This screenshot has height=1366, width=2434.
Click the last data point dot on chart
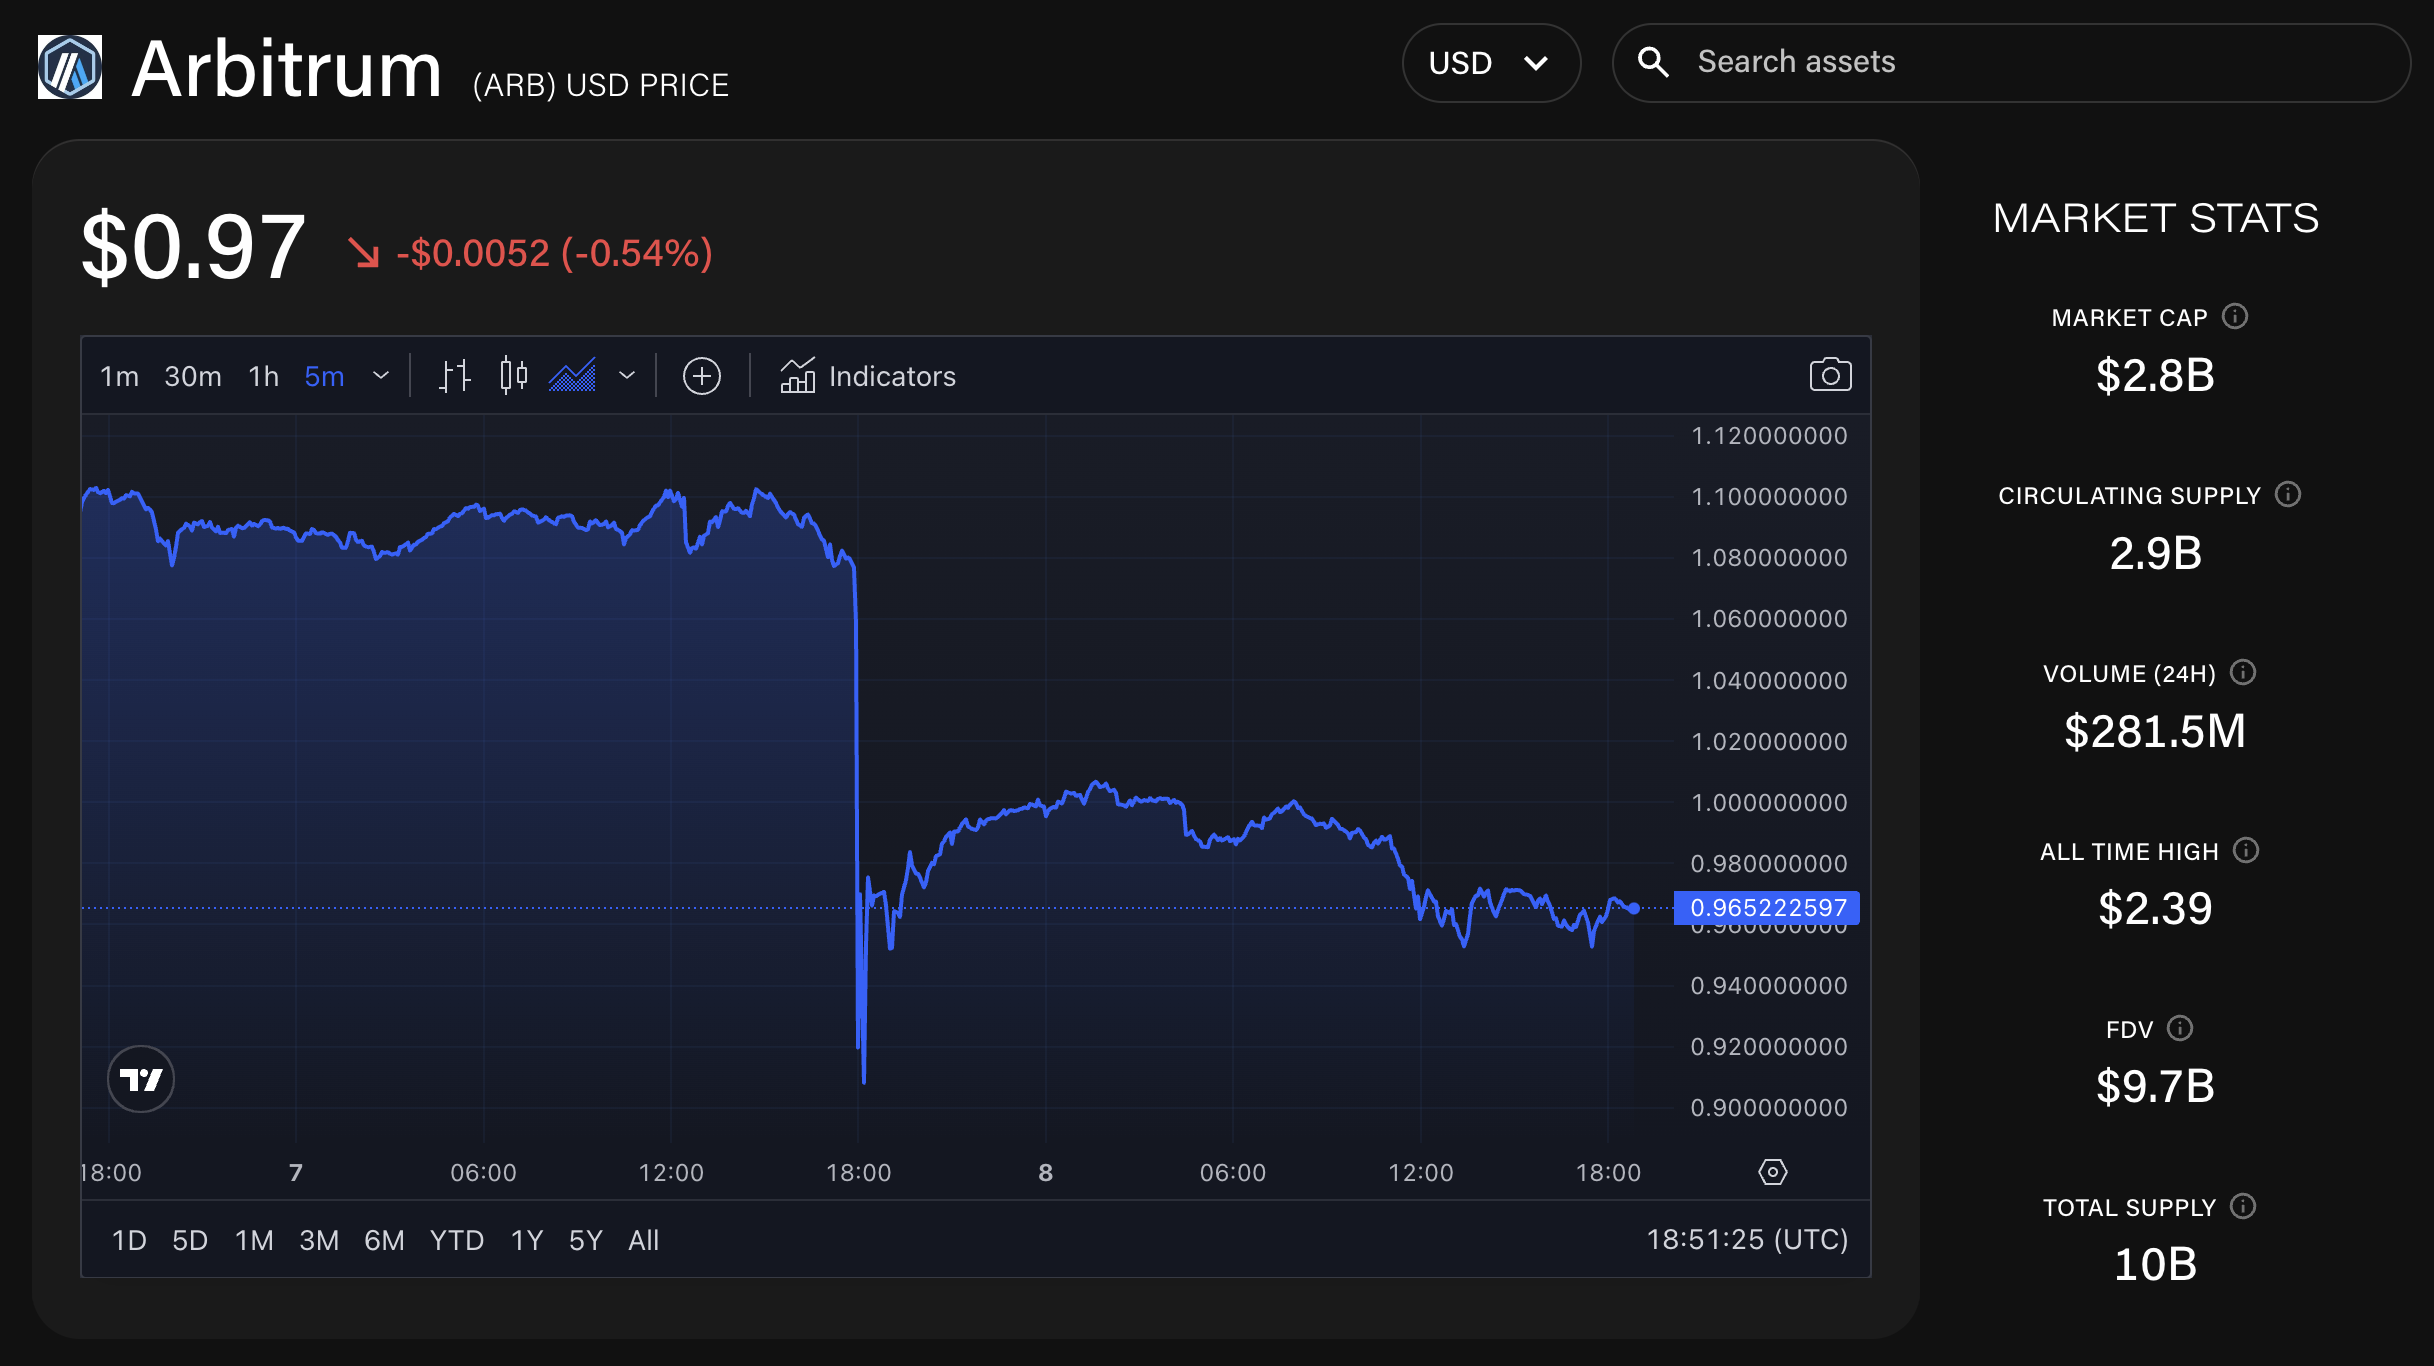click(1634, 909)
